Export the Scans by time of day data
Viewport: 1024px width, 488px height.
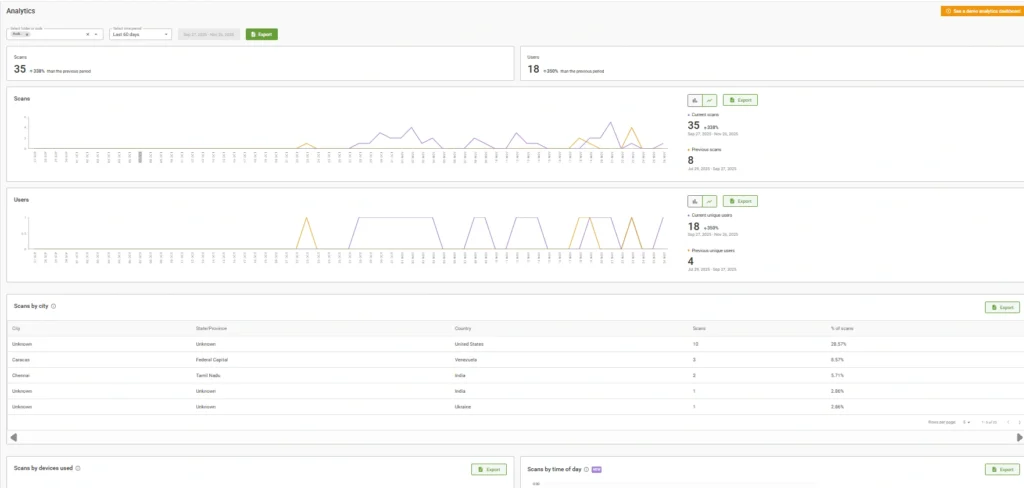1002,469
